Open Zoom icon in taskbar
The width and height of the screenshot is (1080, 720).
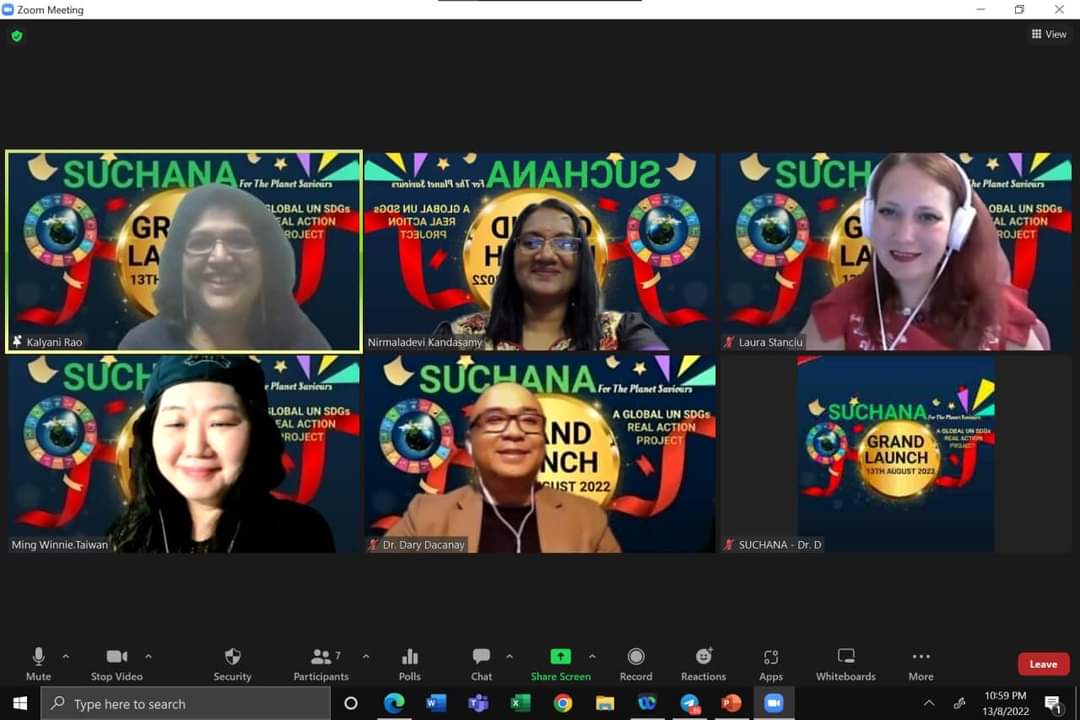[x=773, y=703]
